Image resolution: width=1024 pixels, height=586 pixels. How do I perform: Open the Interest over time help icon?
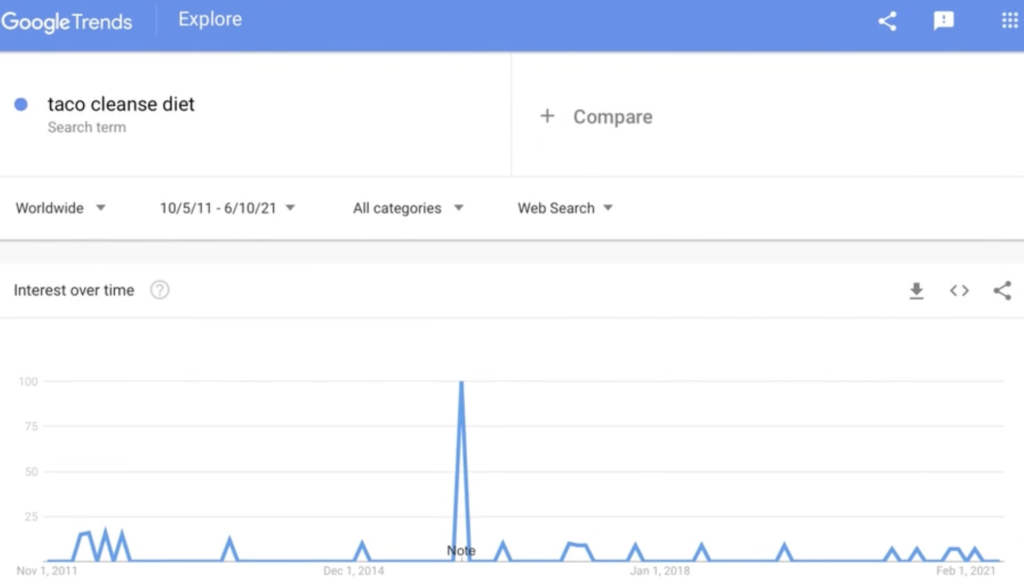tap(160, 290)
